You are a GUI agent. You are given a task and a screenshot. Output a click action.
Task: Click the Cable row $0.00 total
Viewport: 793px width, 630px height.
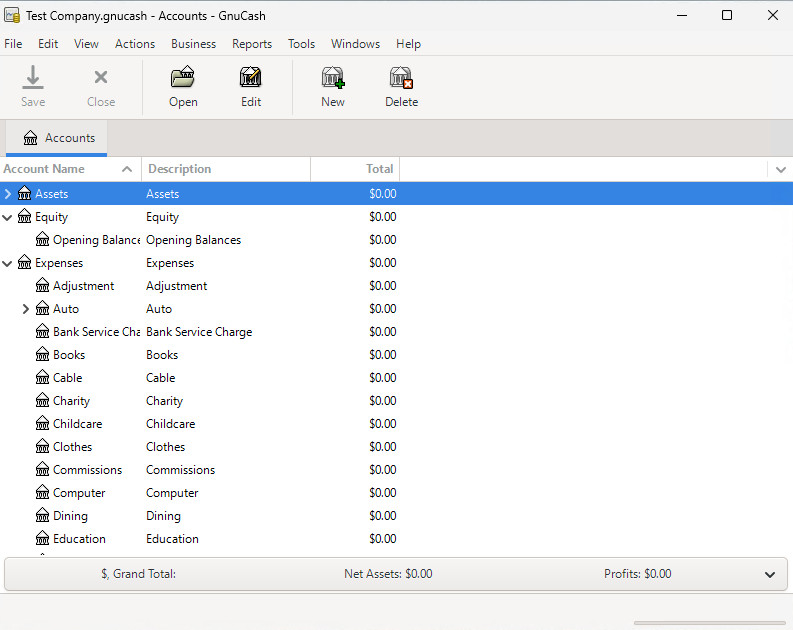[x=382, y=378]
